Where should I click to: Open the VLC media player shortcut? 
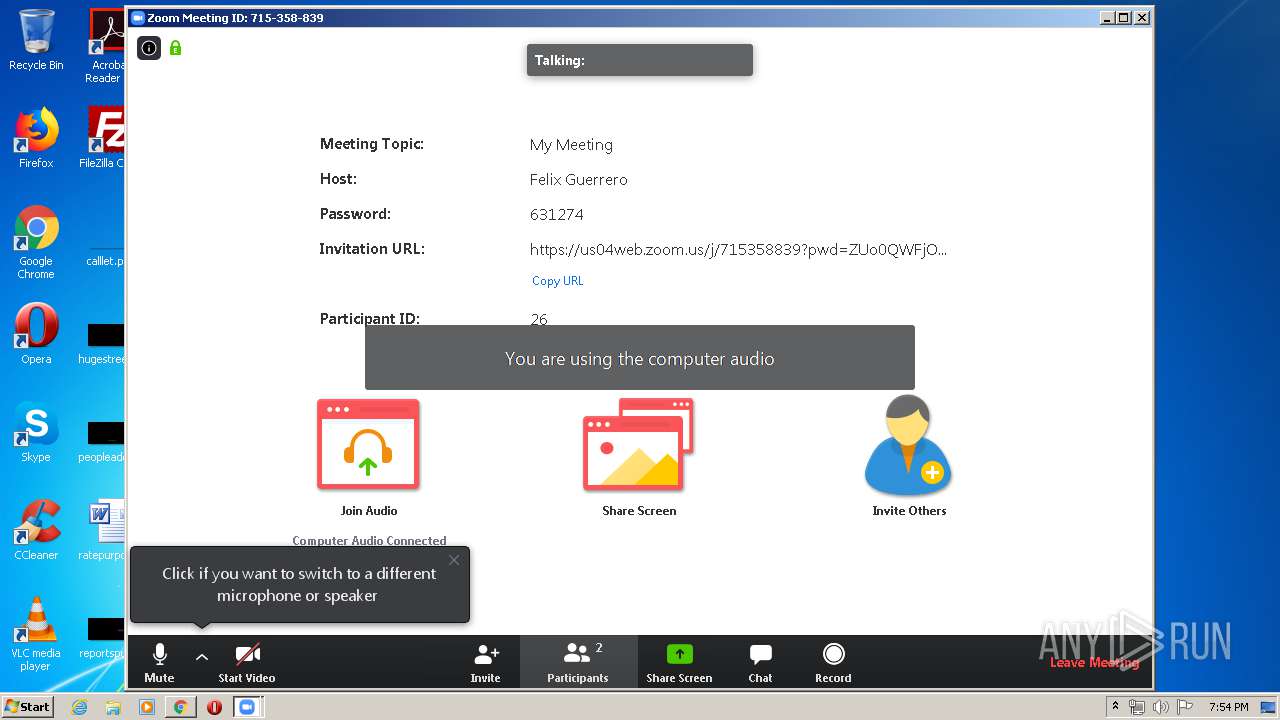tap(36, 634)
